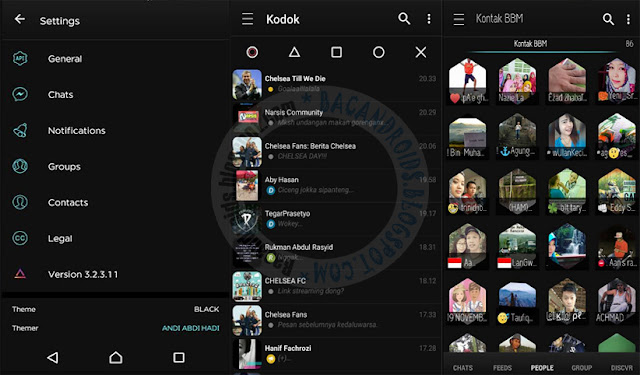The width and height of the screenshot is (640, 375).
Task: Open the DISCVR tab
Action: 622,368
